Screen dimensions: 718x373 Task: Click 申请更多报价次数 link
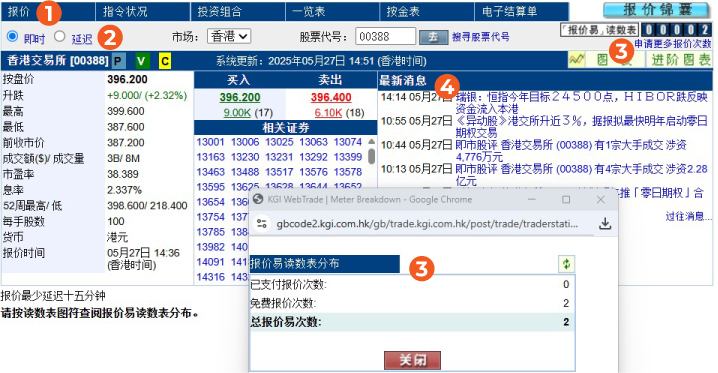673,44
